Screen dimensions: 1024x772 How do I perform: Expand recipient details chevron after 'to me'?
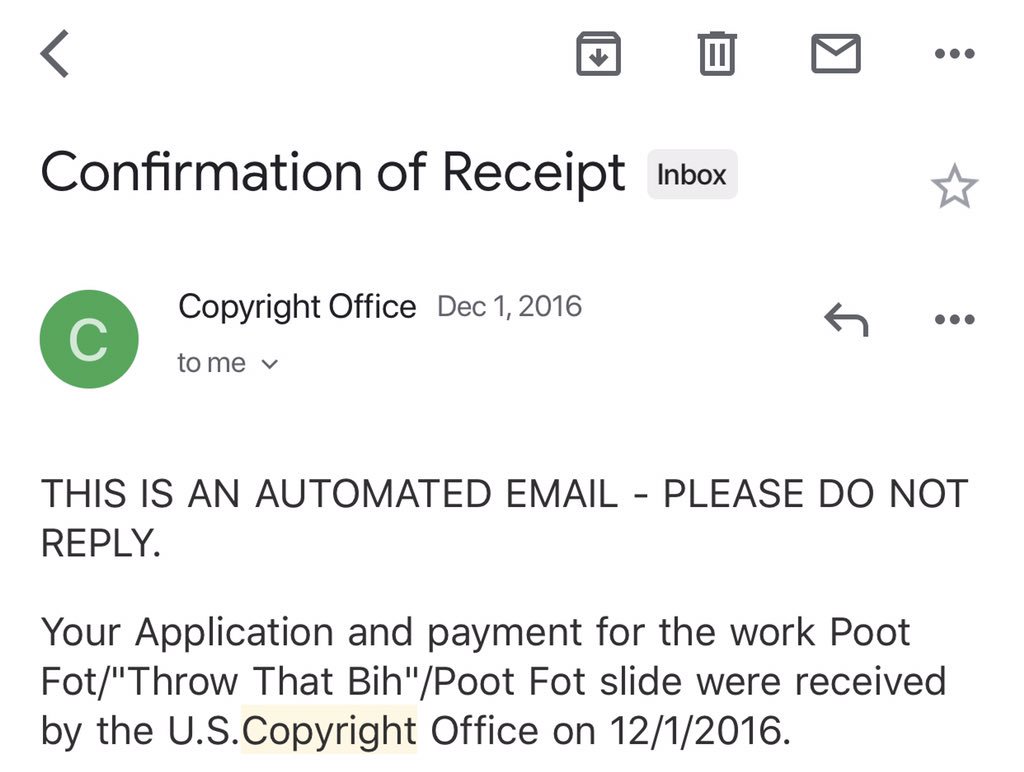[270, 364]
